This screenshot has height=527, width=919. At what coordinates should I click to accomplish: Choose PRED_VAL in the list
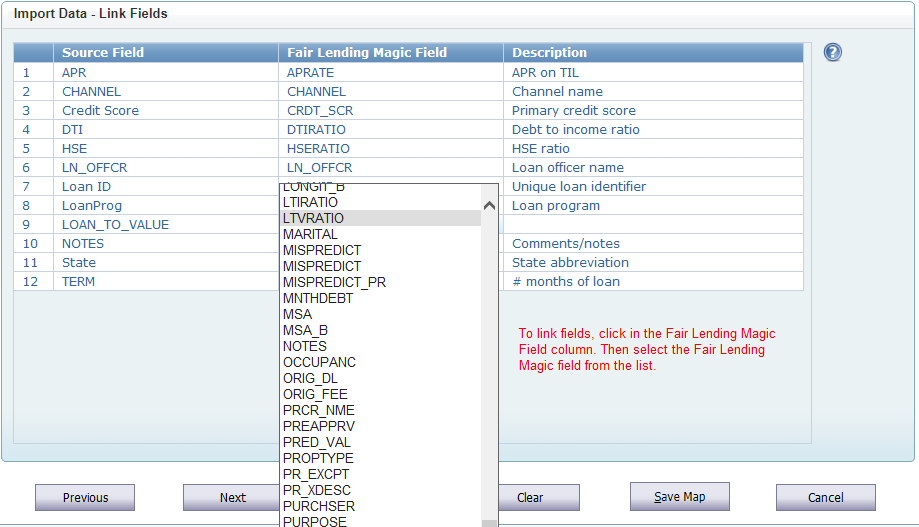pyautogui.click(x=381, y=442)
